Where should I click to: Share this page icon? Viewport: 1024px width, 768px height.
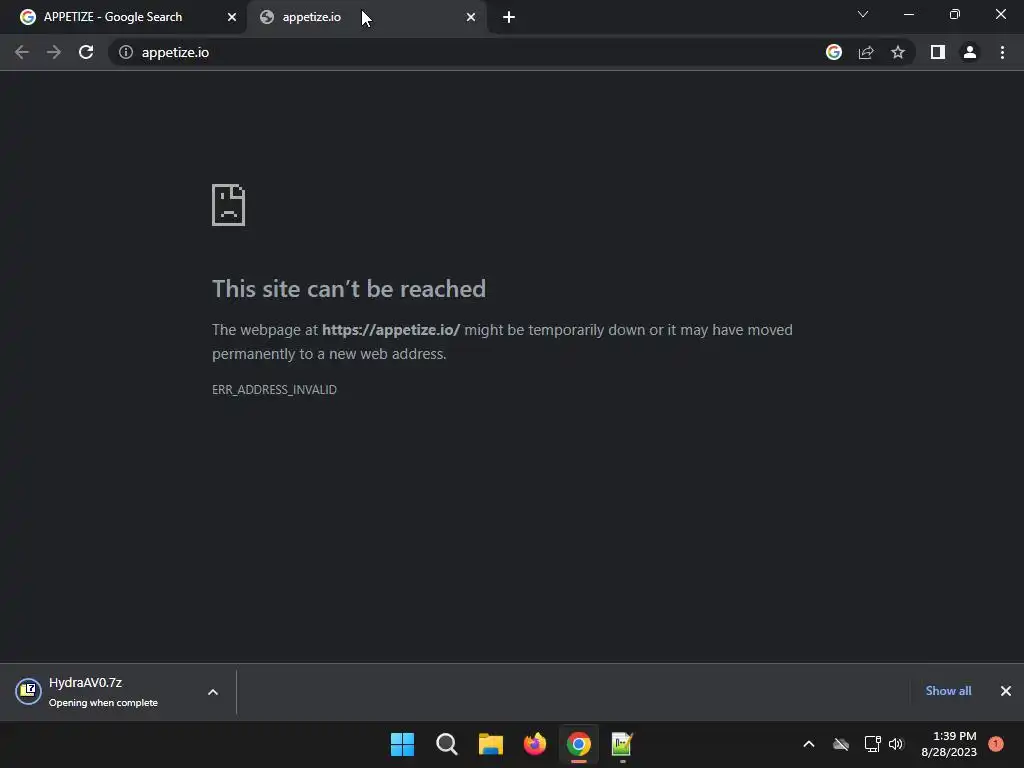click(866, 52)
